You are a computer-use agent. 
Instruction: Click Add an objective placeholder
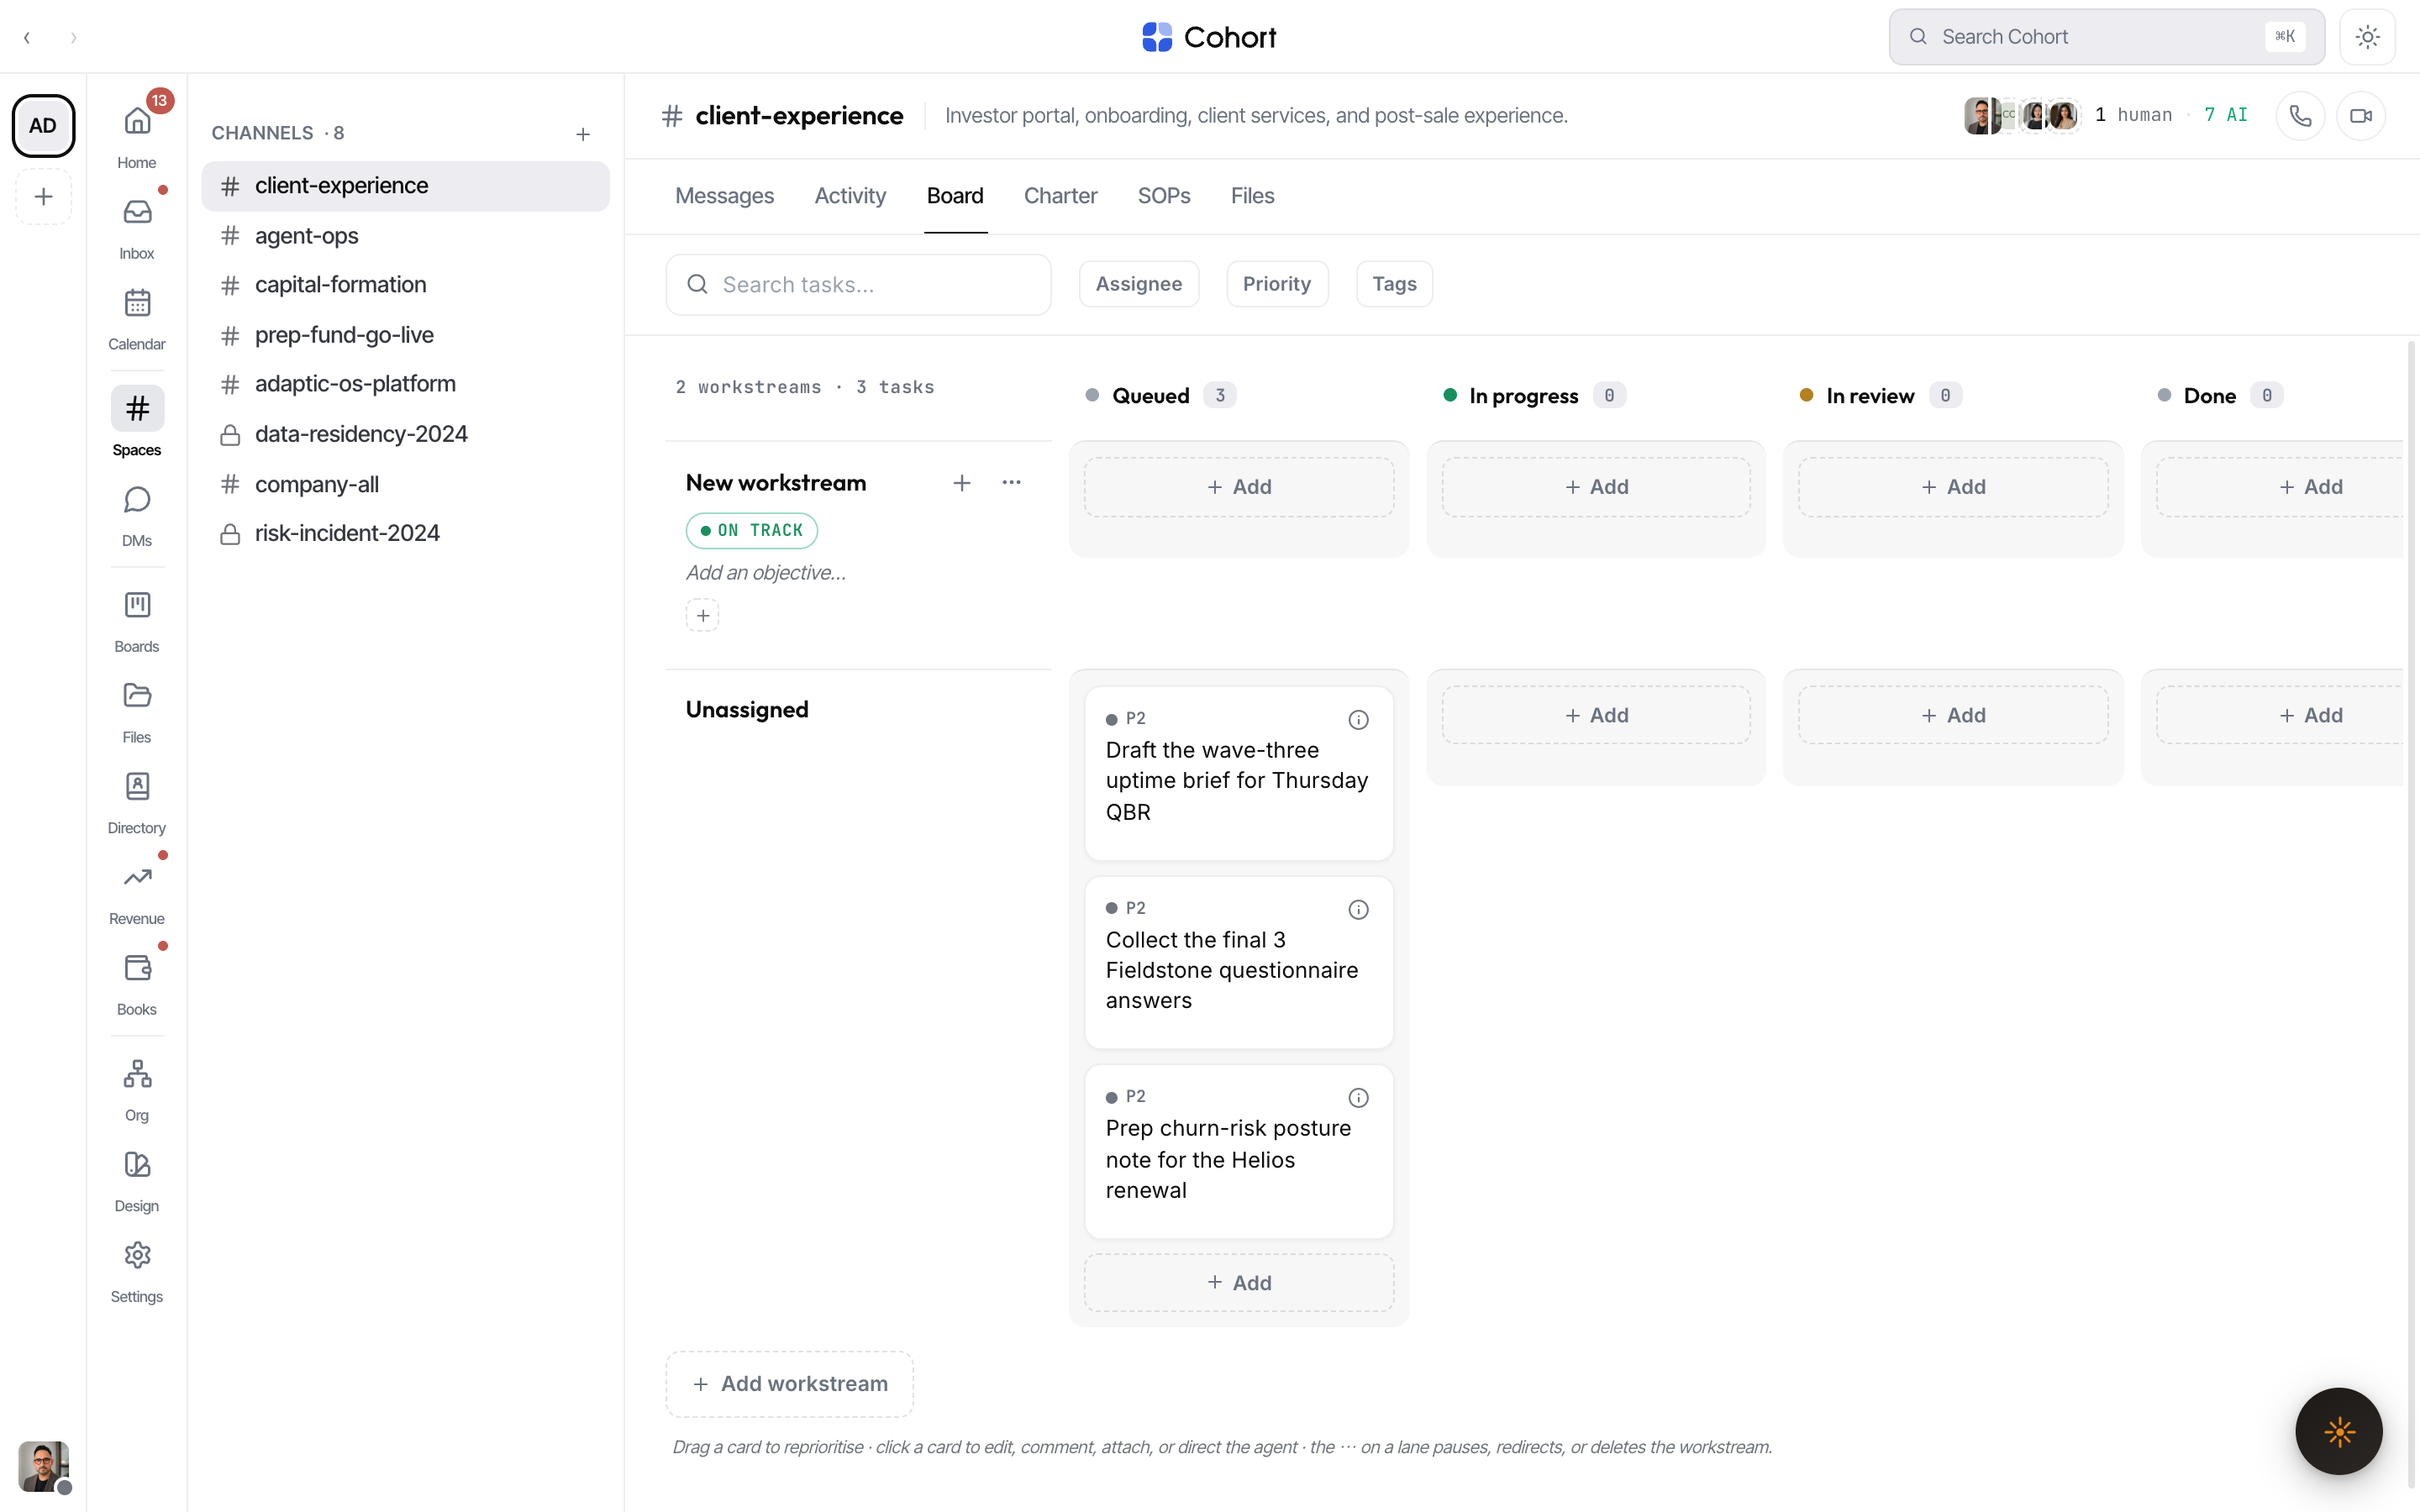click(766, 573)
